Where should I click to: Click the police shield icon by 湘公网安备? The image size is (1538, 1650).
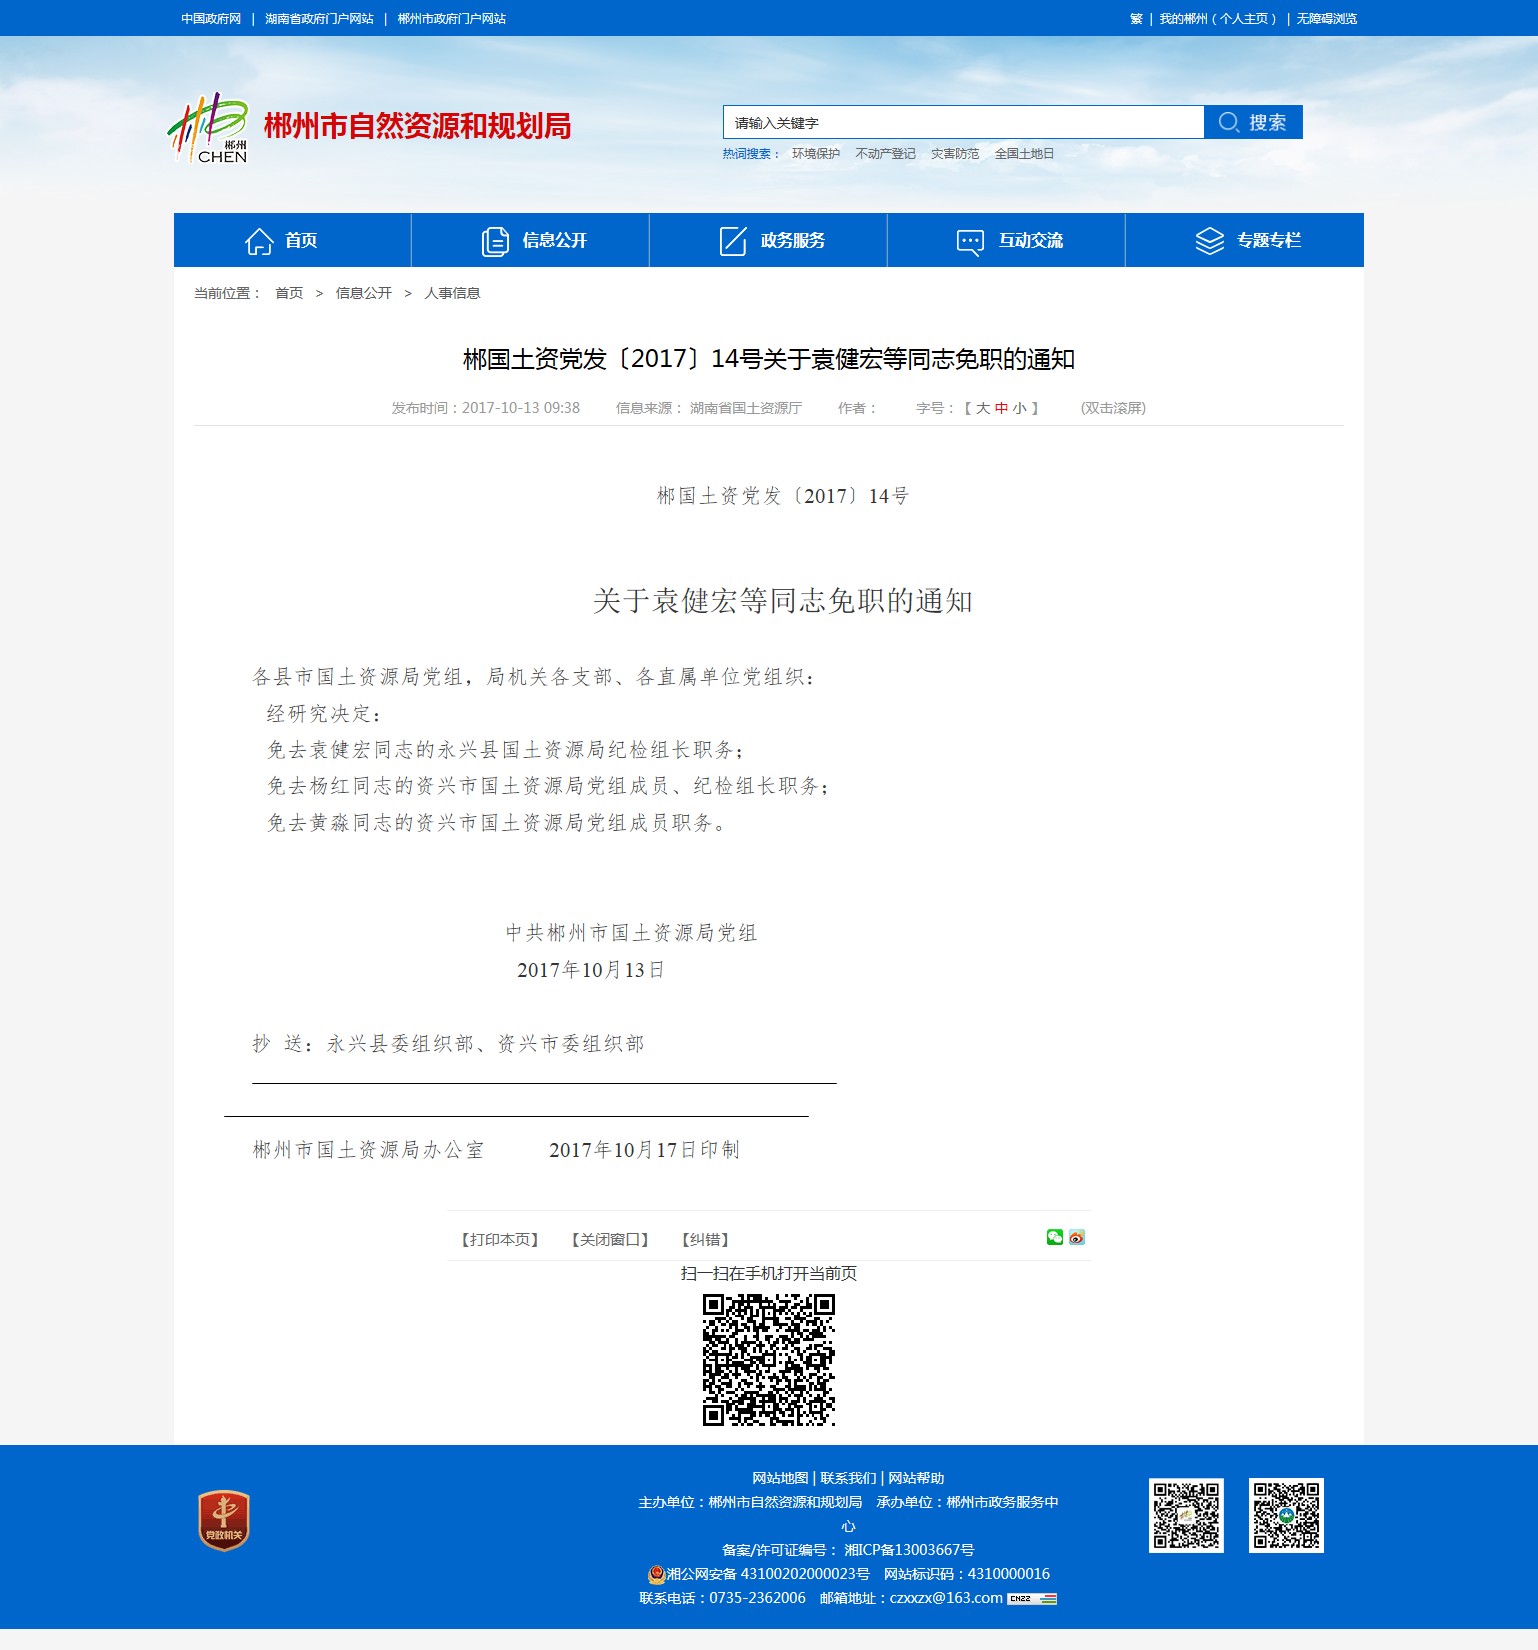pos(656,1574)
